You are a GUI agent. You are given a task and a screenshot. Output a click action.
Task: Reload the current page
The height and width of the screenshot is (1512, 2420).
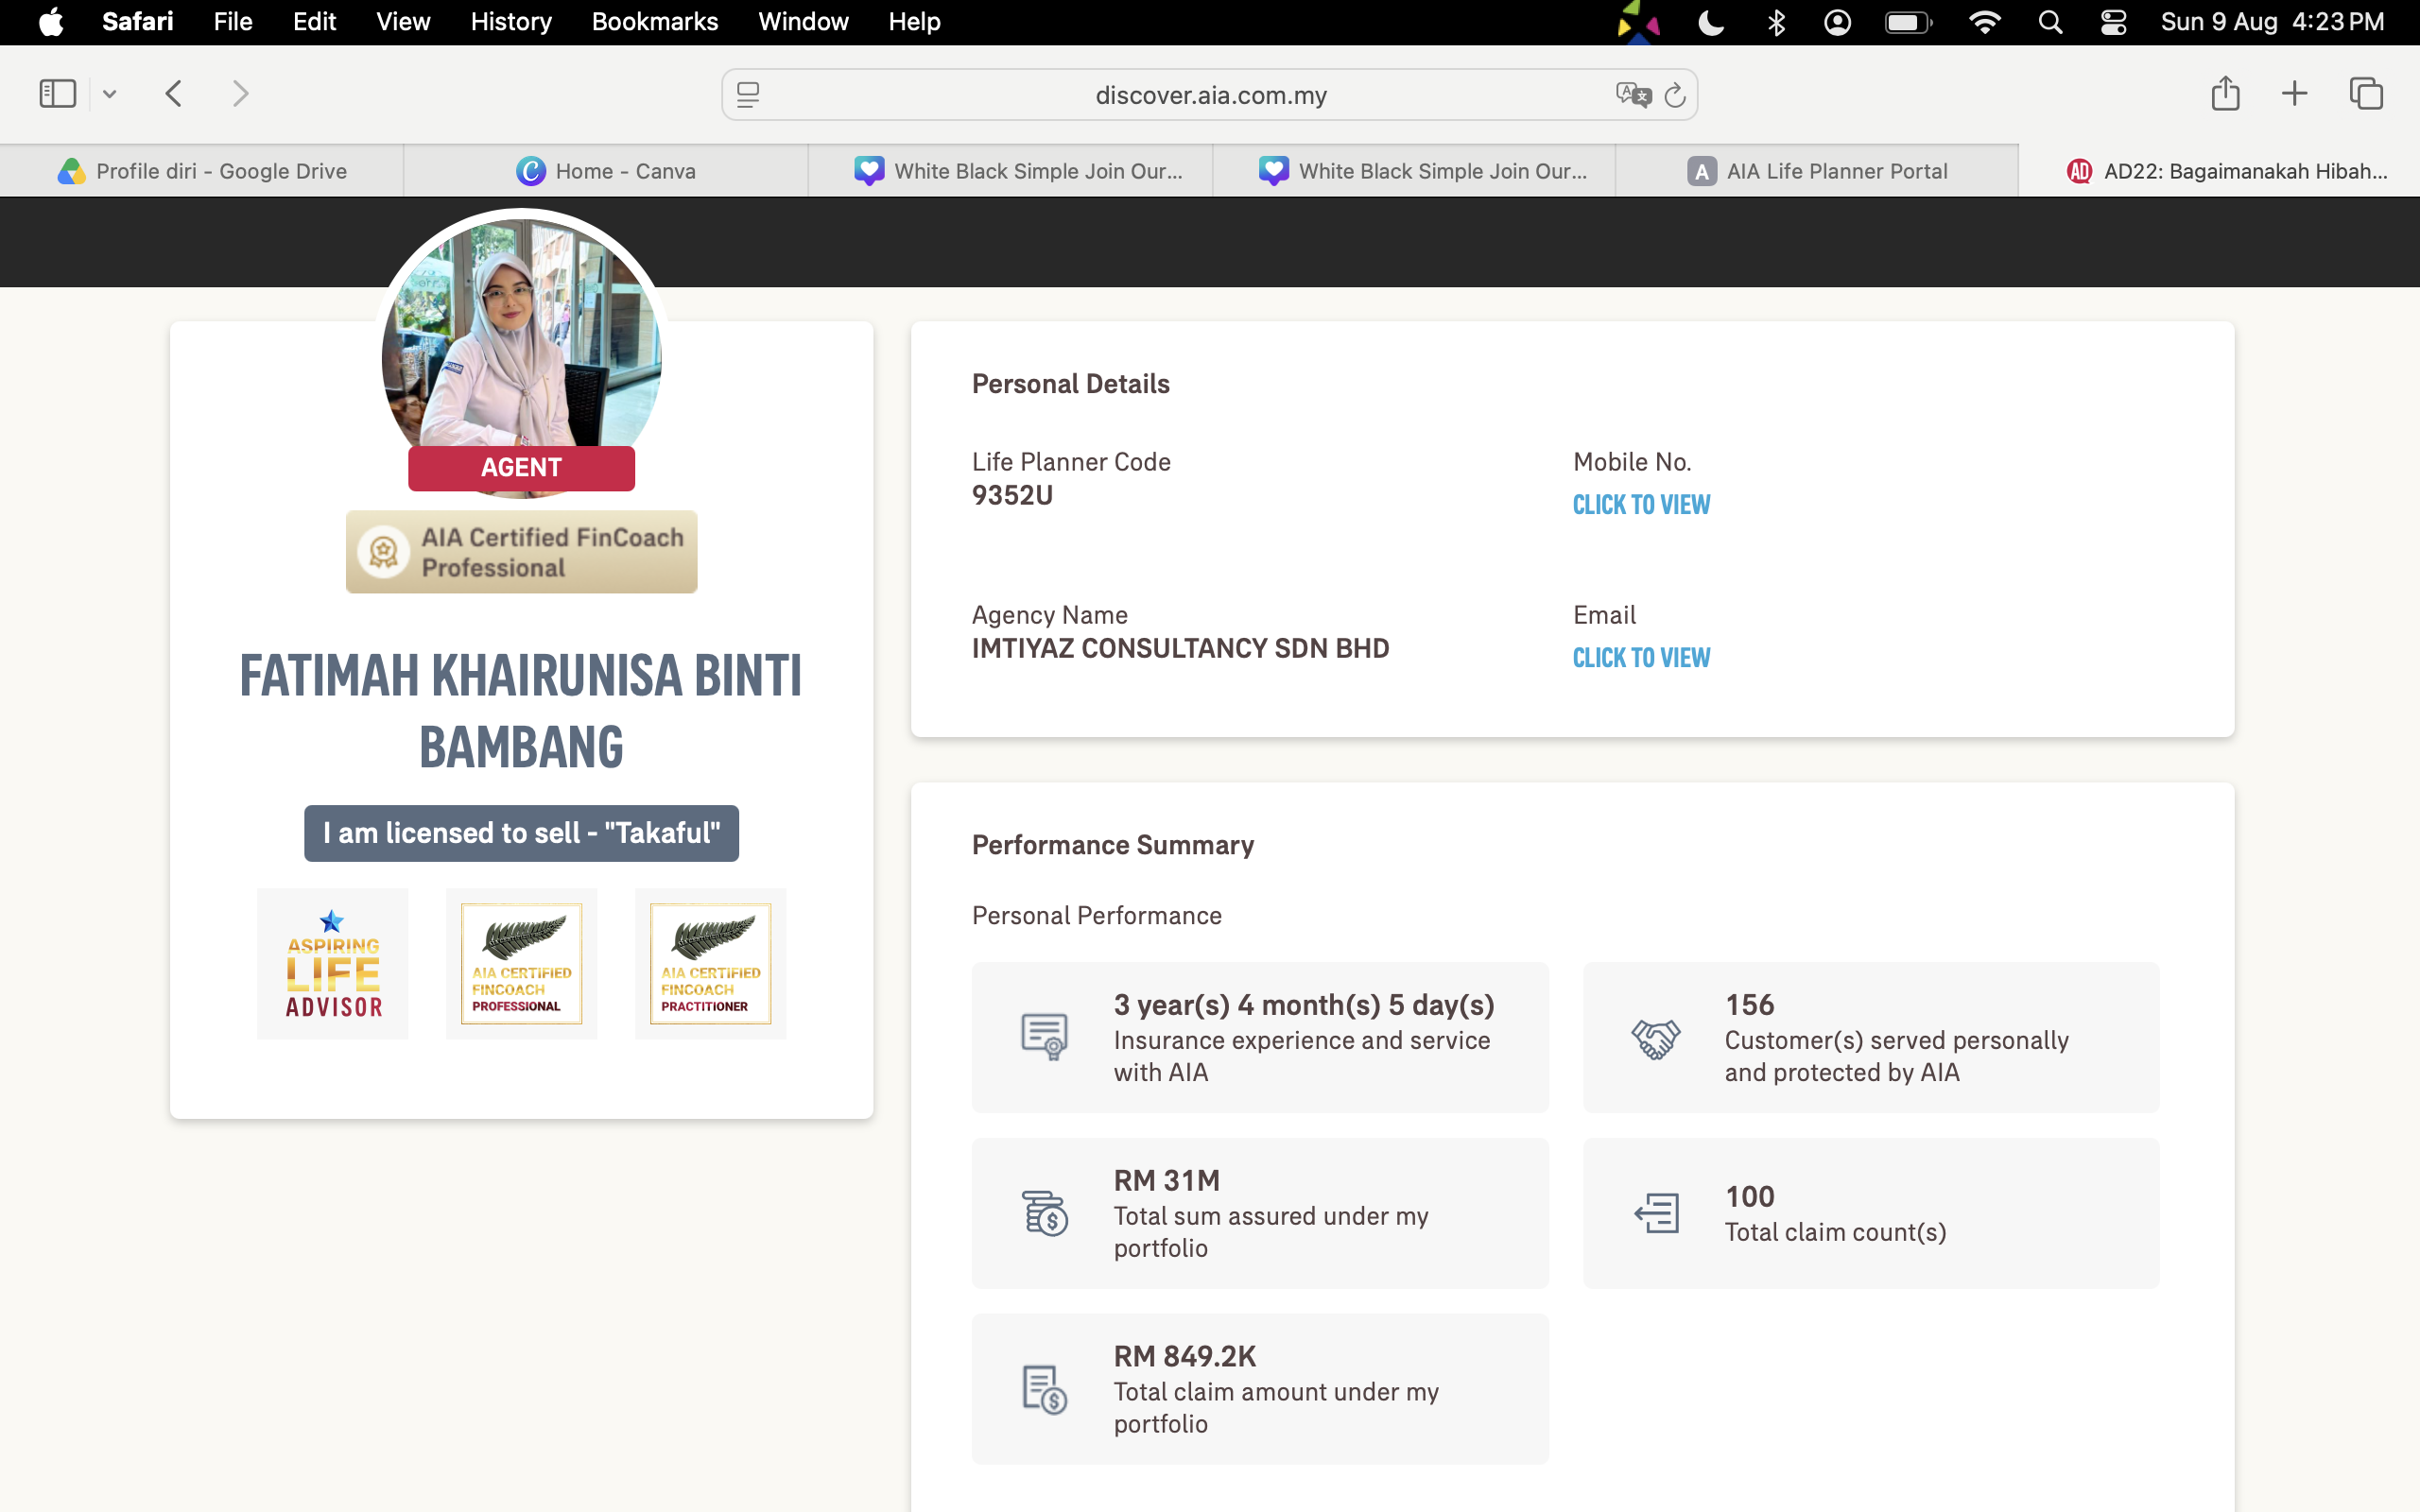1675,95
